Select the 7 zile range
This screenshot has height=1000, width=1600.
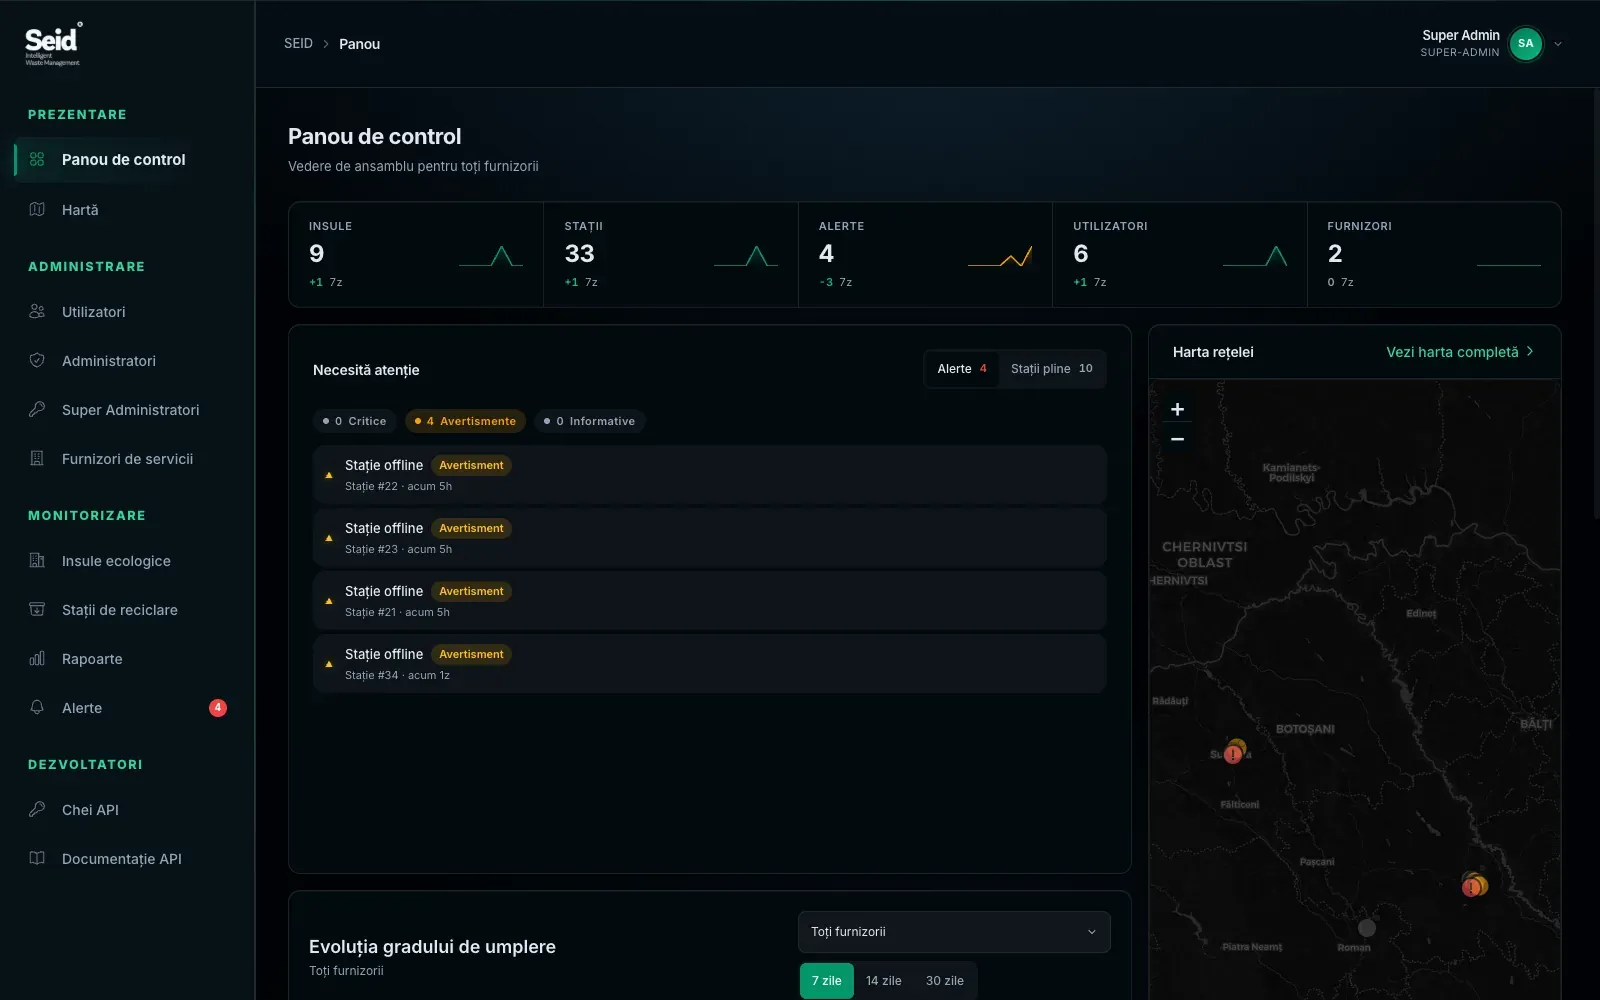(x=827, y=981)
